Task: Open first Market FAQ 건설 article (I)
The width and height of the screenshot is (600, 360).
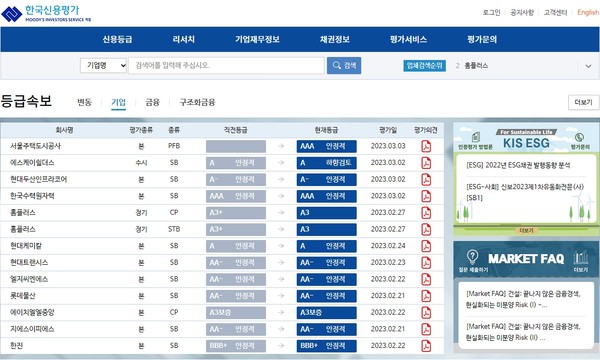Action: pos(523,299)
